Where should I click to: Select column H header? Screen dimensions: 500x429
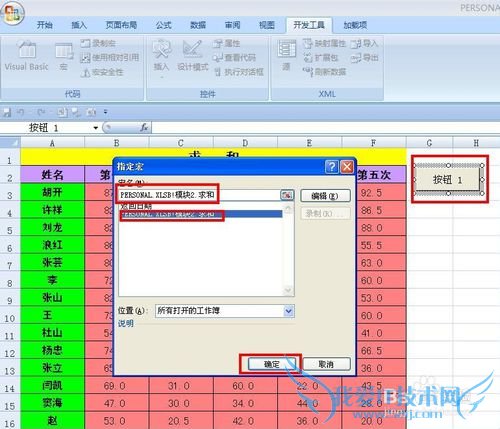coord(476,143)
